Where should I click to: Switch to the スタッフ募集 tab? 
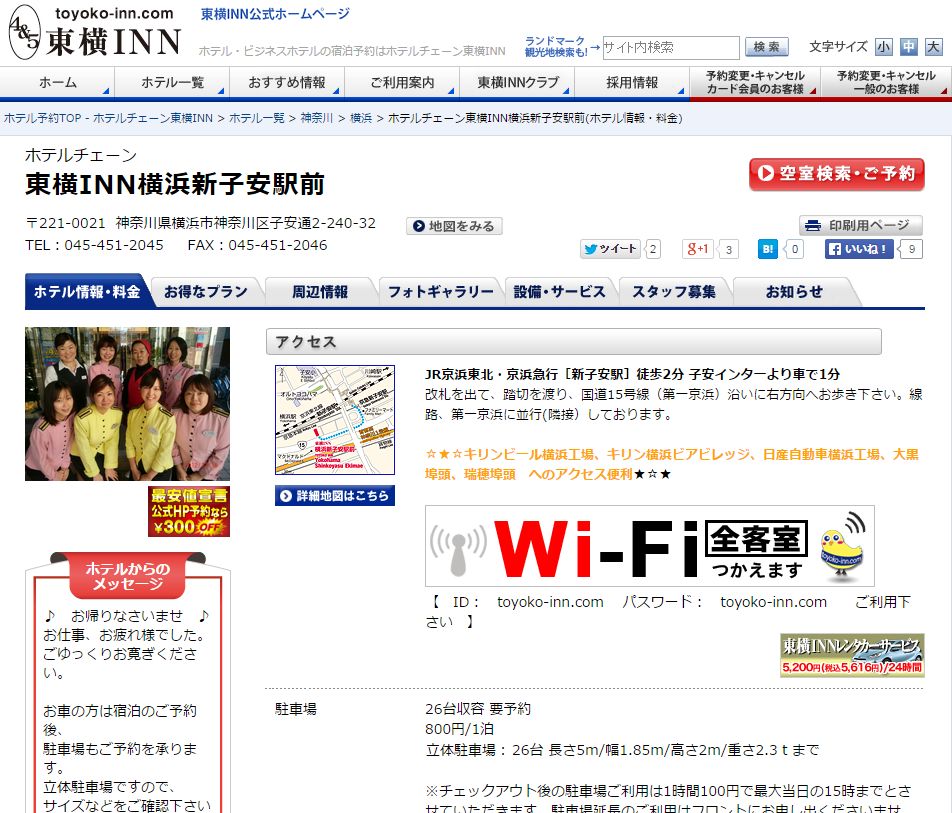pos(674,292)
